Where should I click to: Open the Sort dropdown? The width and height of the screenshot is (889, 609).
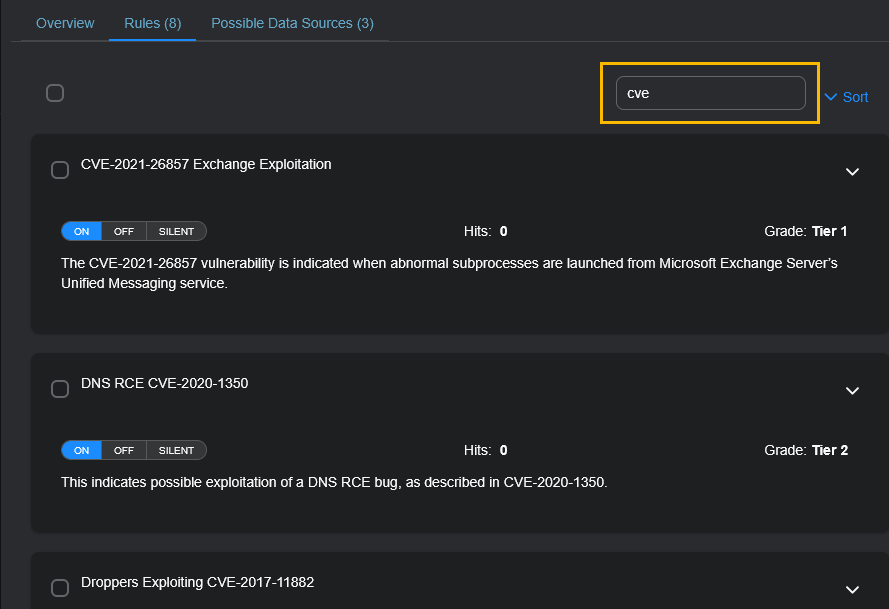[x=846, y=97]
